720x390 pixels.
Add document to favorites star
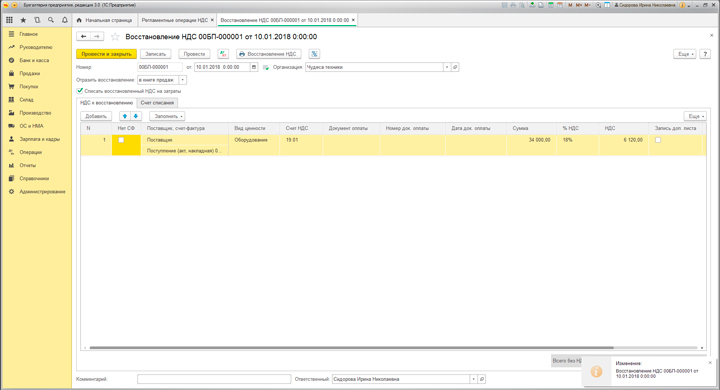click(x=115, y=37)
